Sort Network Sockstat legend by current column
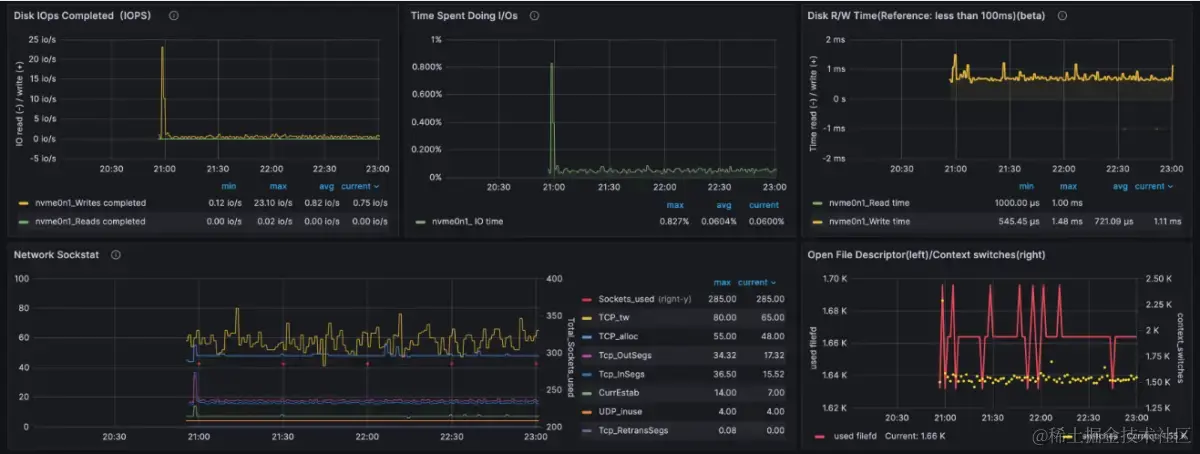This screenshot has height=454, width=1200. pos(757,282)
